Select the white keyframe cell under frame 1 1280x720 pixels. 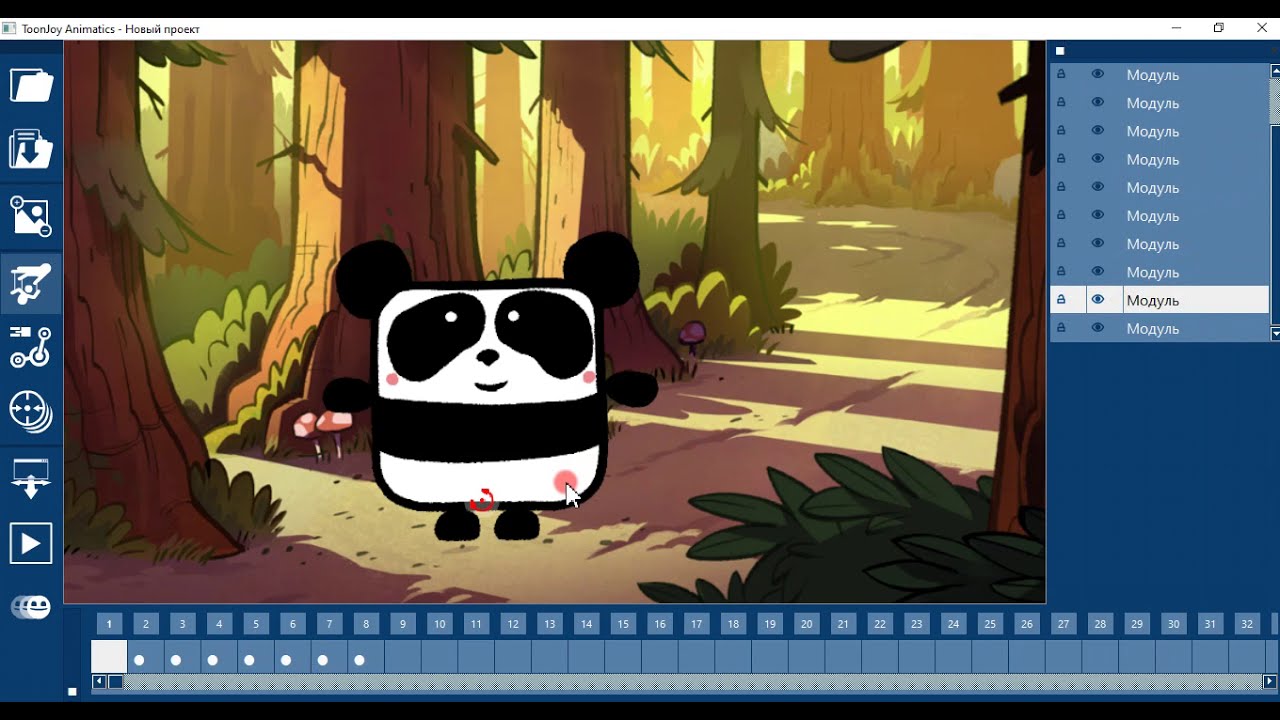point(109,657)
